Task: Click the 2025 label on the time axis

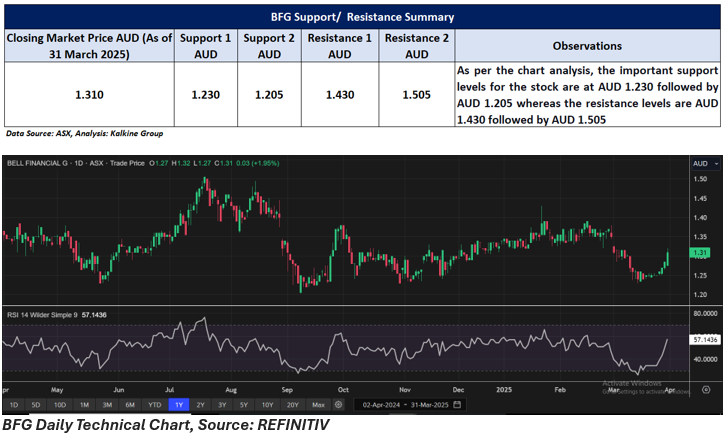Action: point(504,390)
